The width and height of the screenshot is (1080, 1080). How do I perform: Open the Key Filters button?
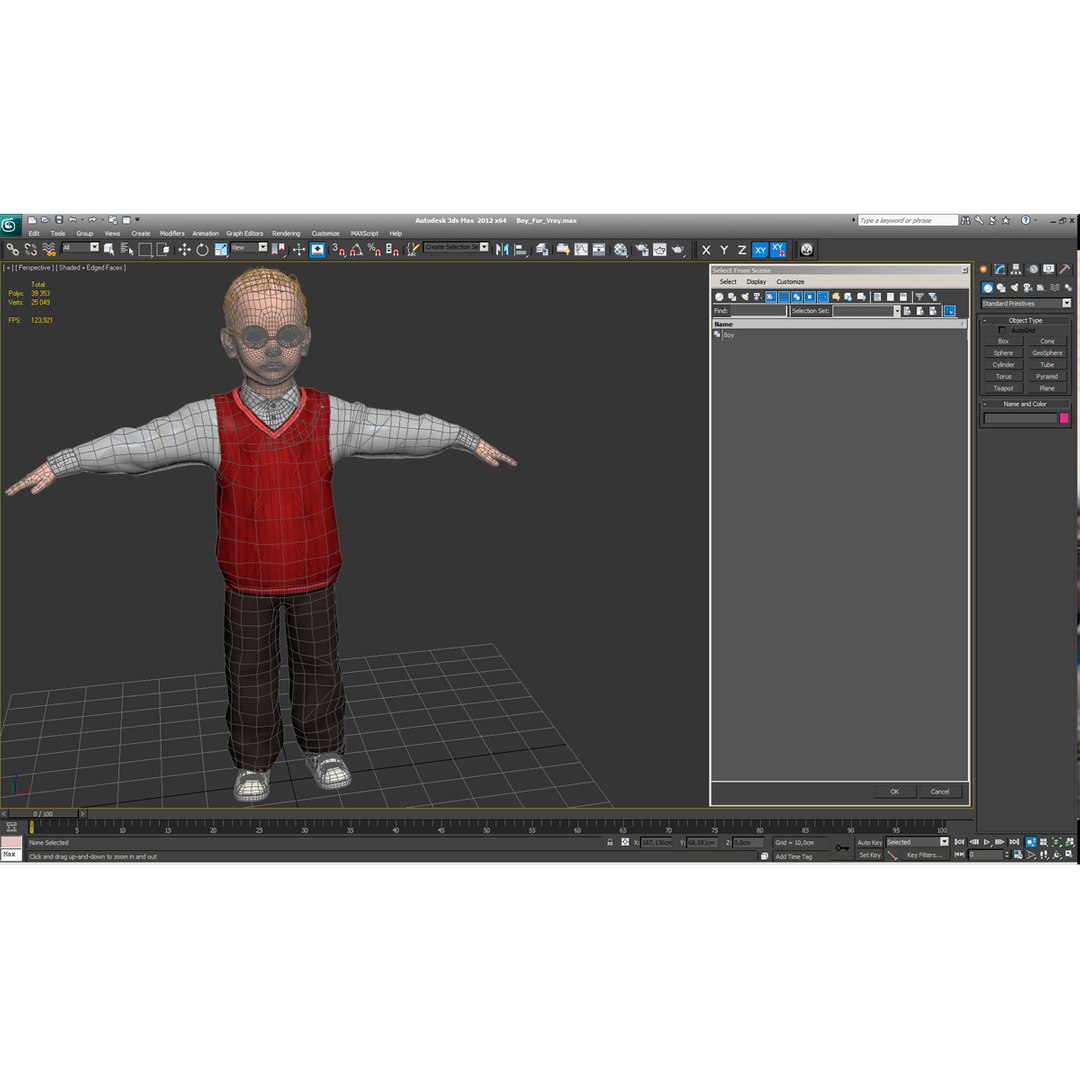[x=924, y=855]
